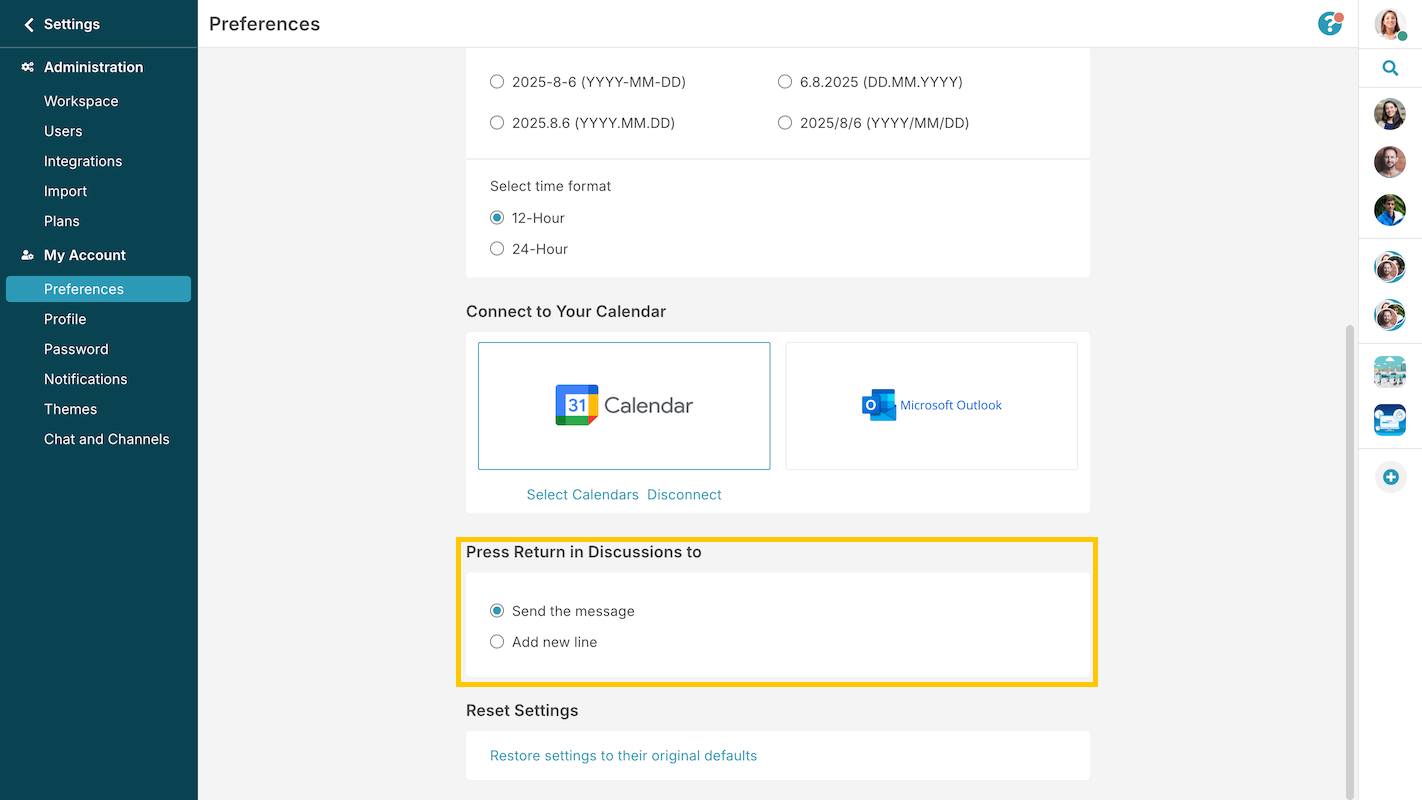This screenshot has height=800, width=1422.
Task: Open the help icon in the top bar
Action: pyautogui.click(x=1330, y=23)
